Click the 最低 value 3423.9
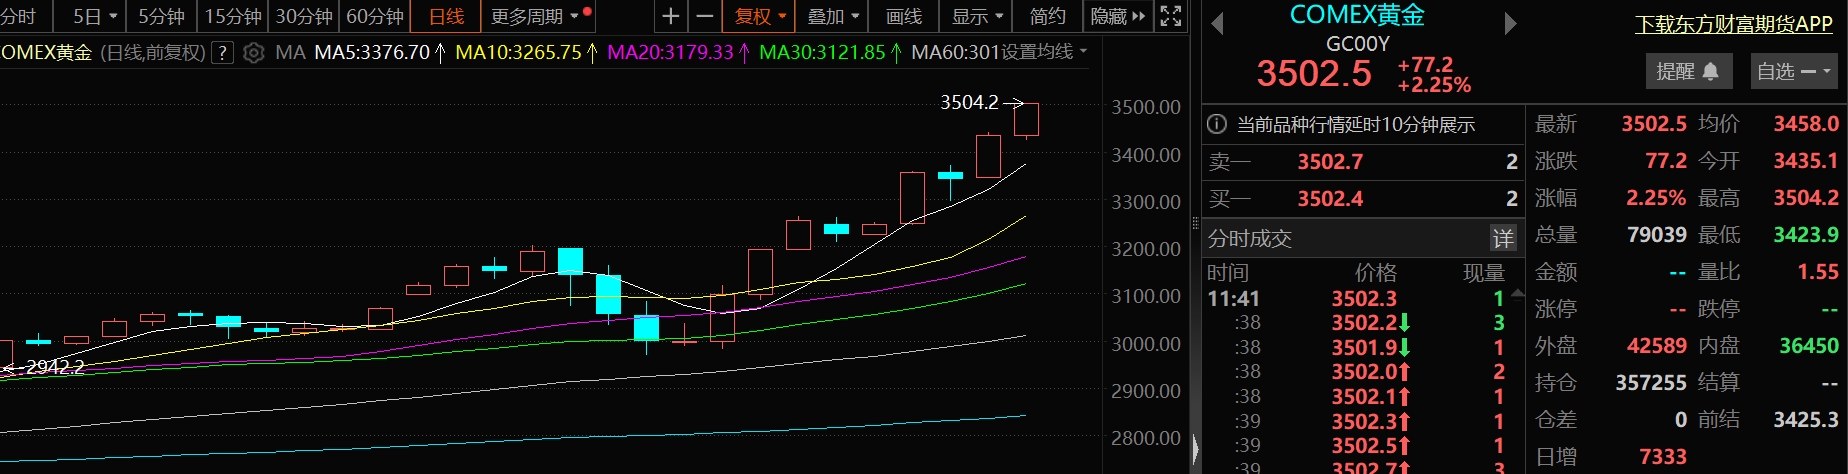The width and height of the screenshot is (1848, 474). 1806,235
